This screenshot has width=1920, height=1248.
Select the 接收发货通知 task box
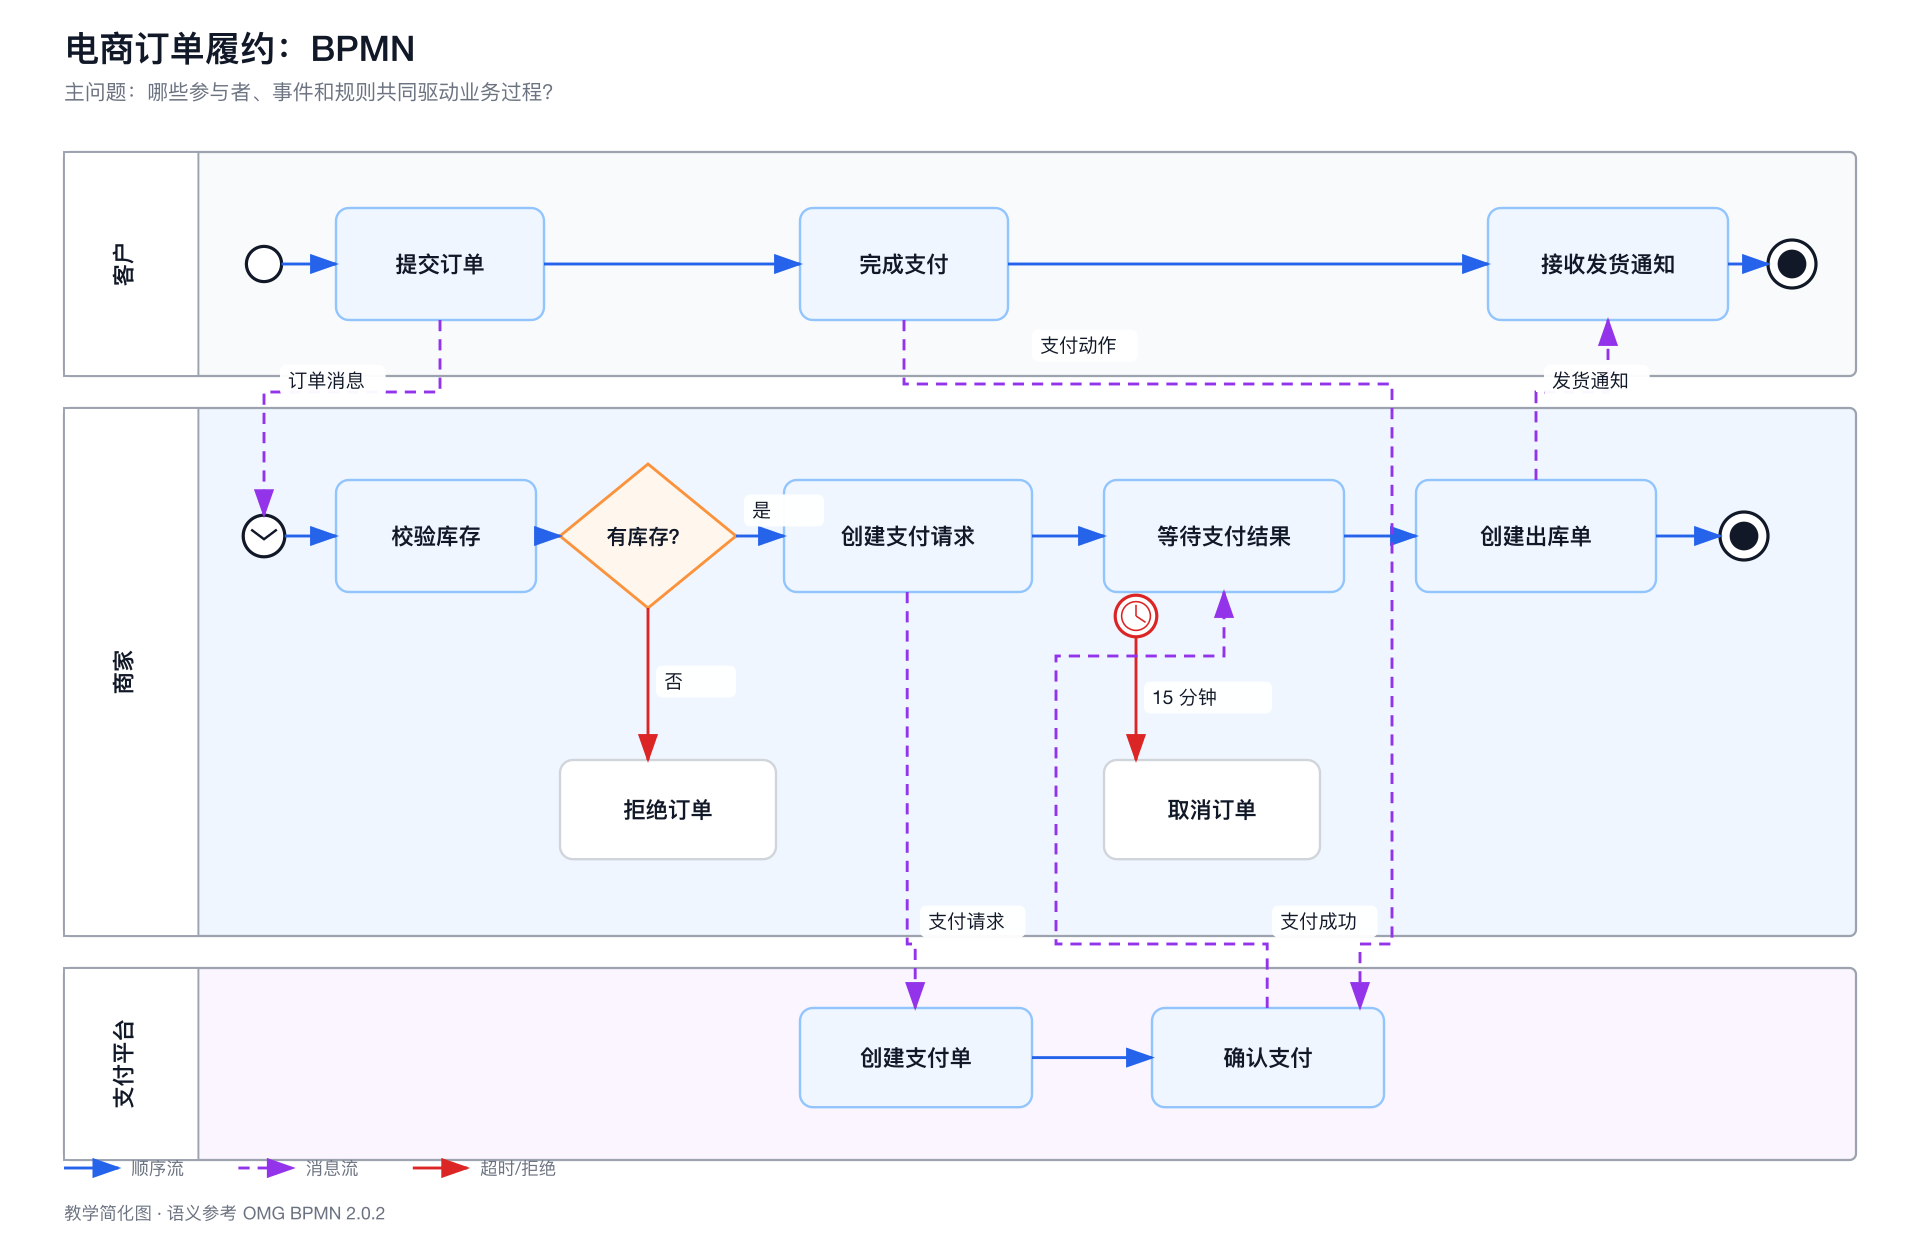pos(1608,264)
